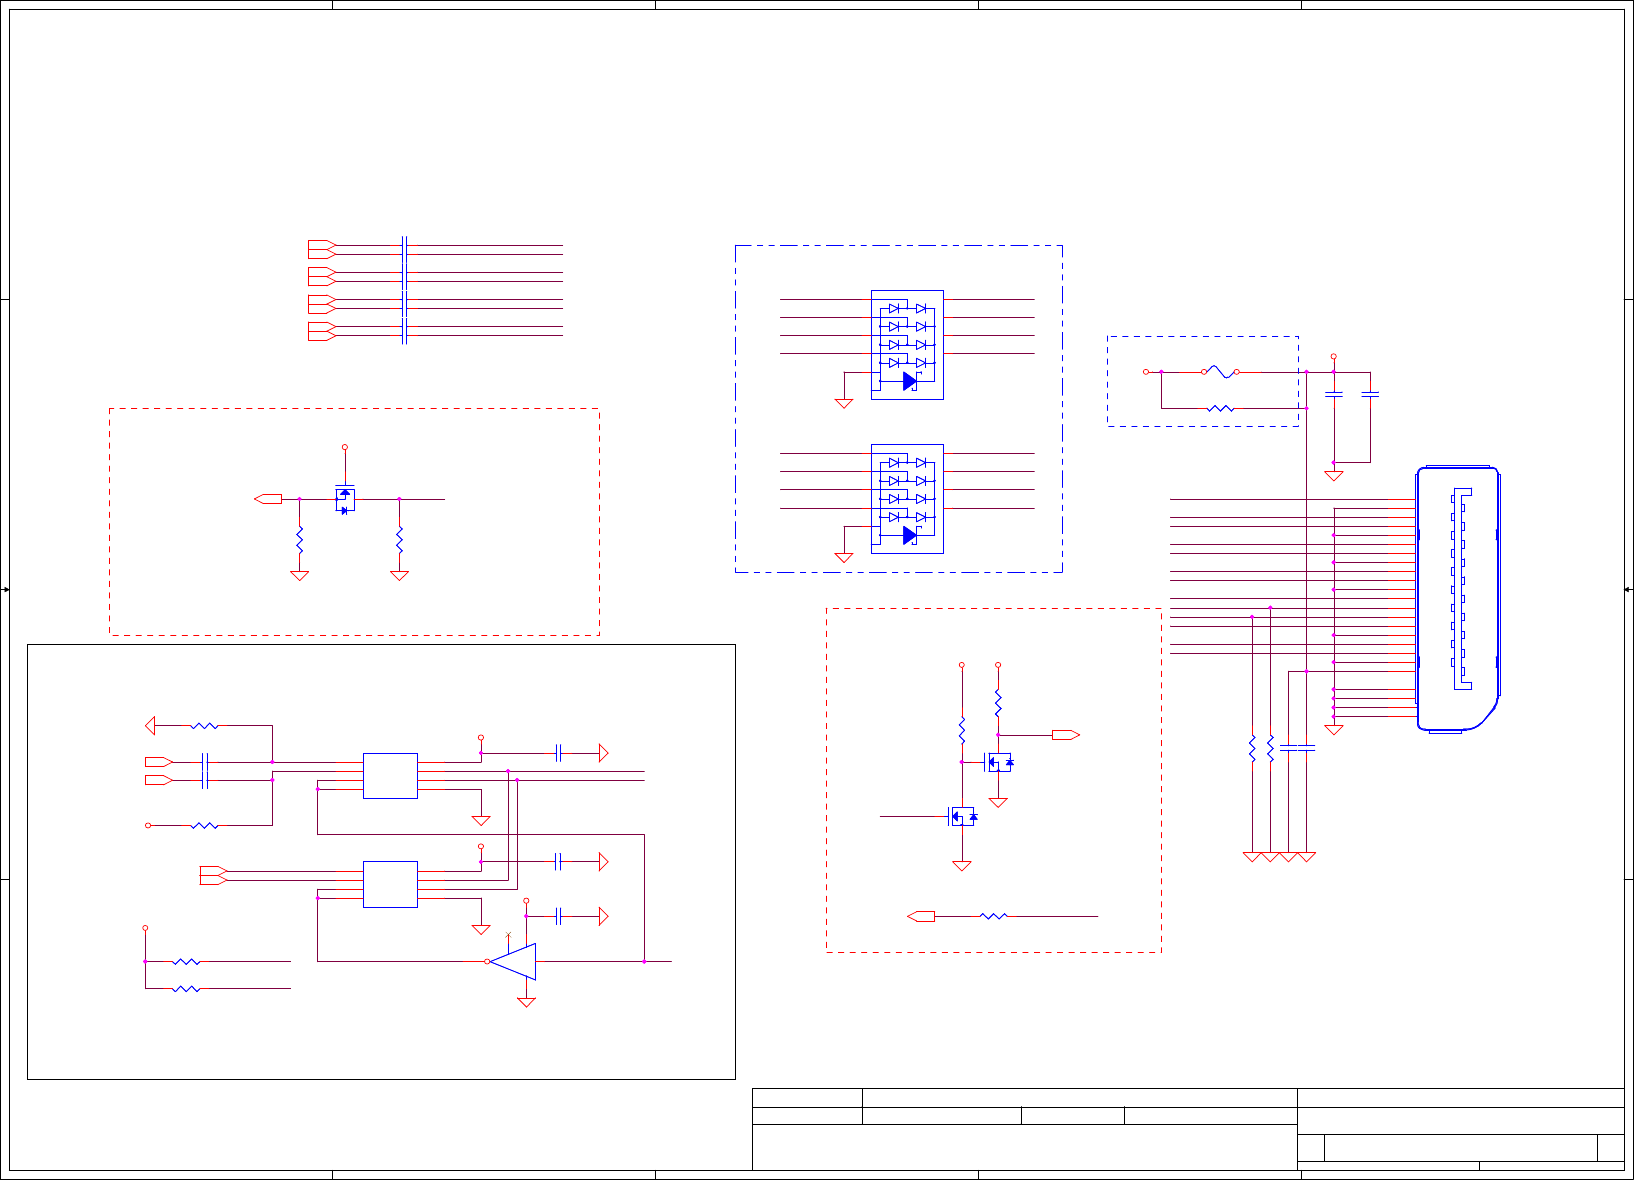
Task: Select the resistor next to the triangular left-pointing port
Action: [204, 725]
